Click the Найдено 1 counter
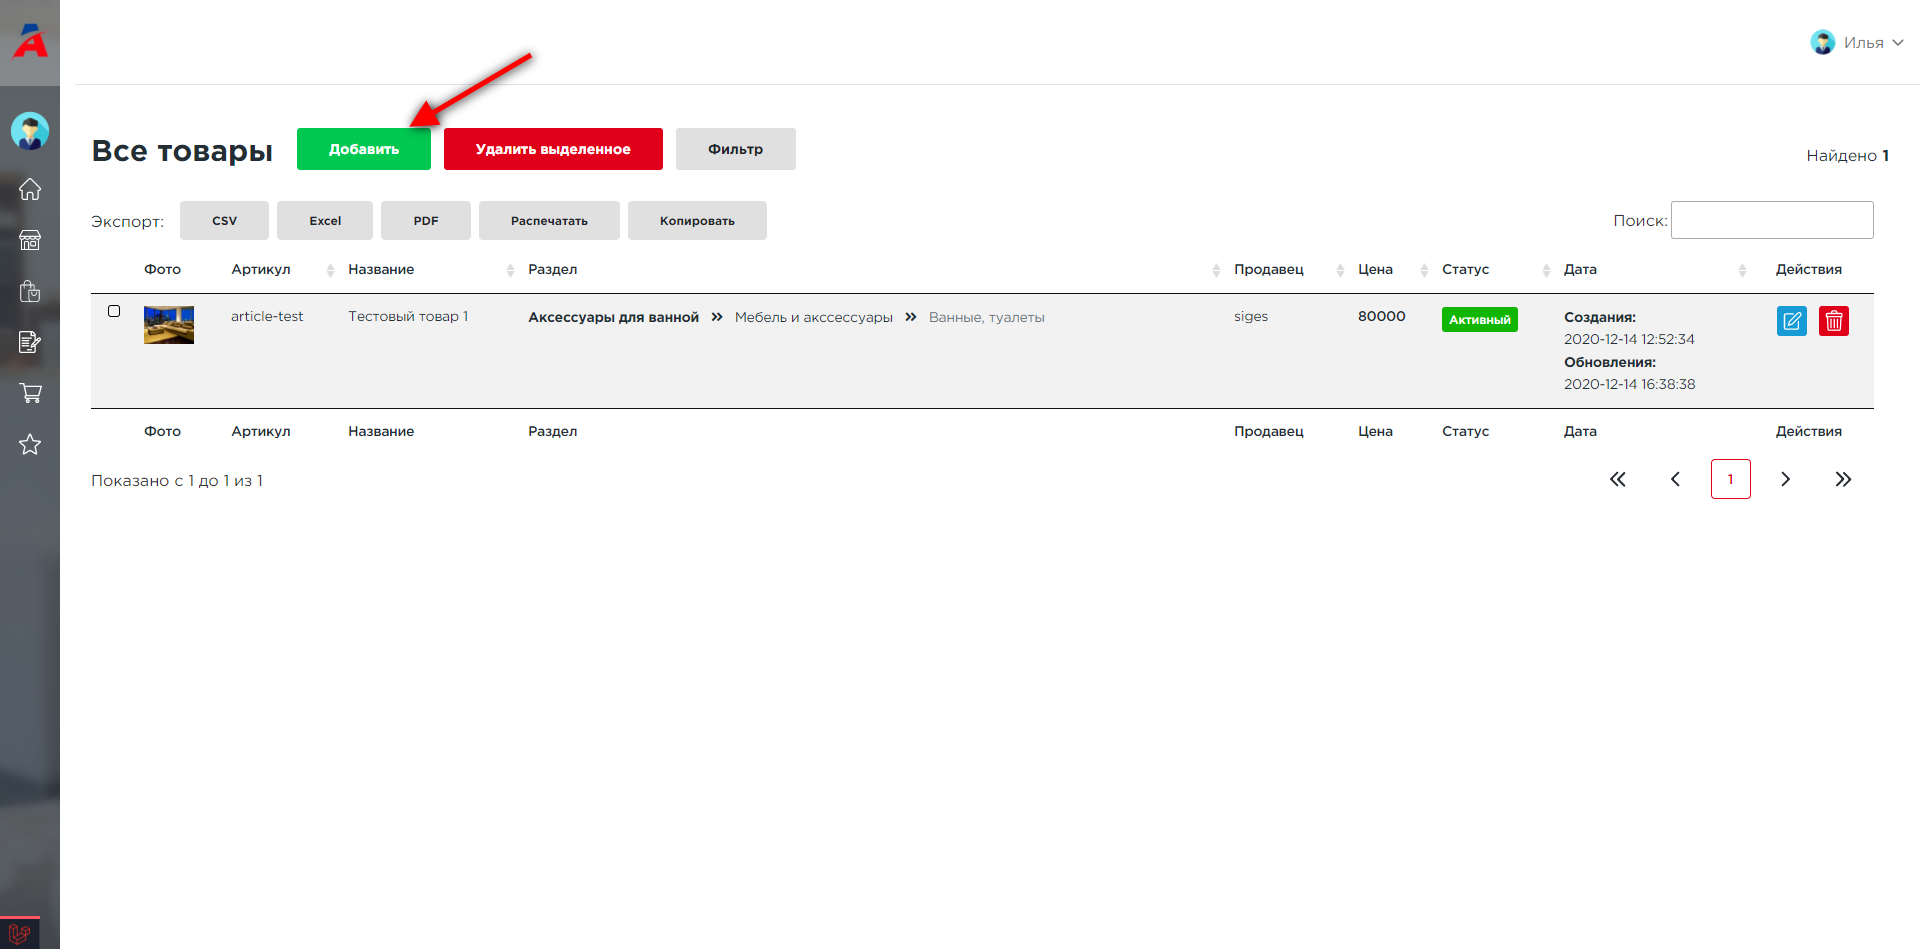1920x949 pixels. [1848, 155]
